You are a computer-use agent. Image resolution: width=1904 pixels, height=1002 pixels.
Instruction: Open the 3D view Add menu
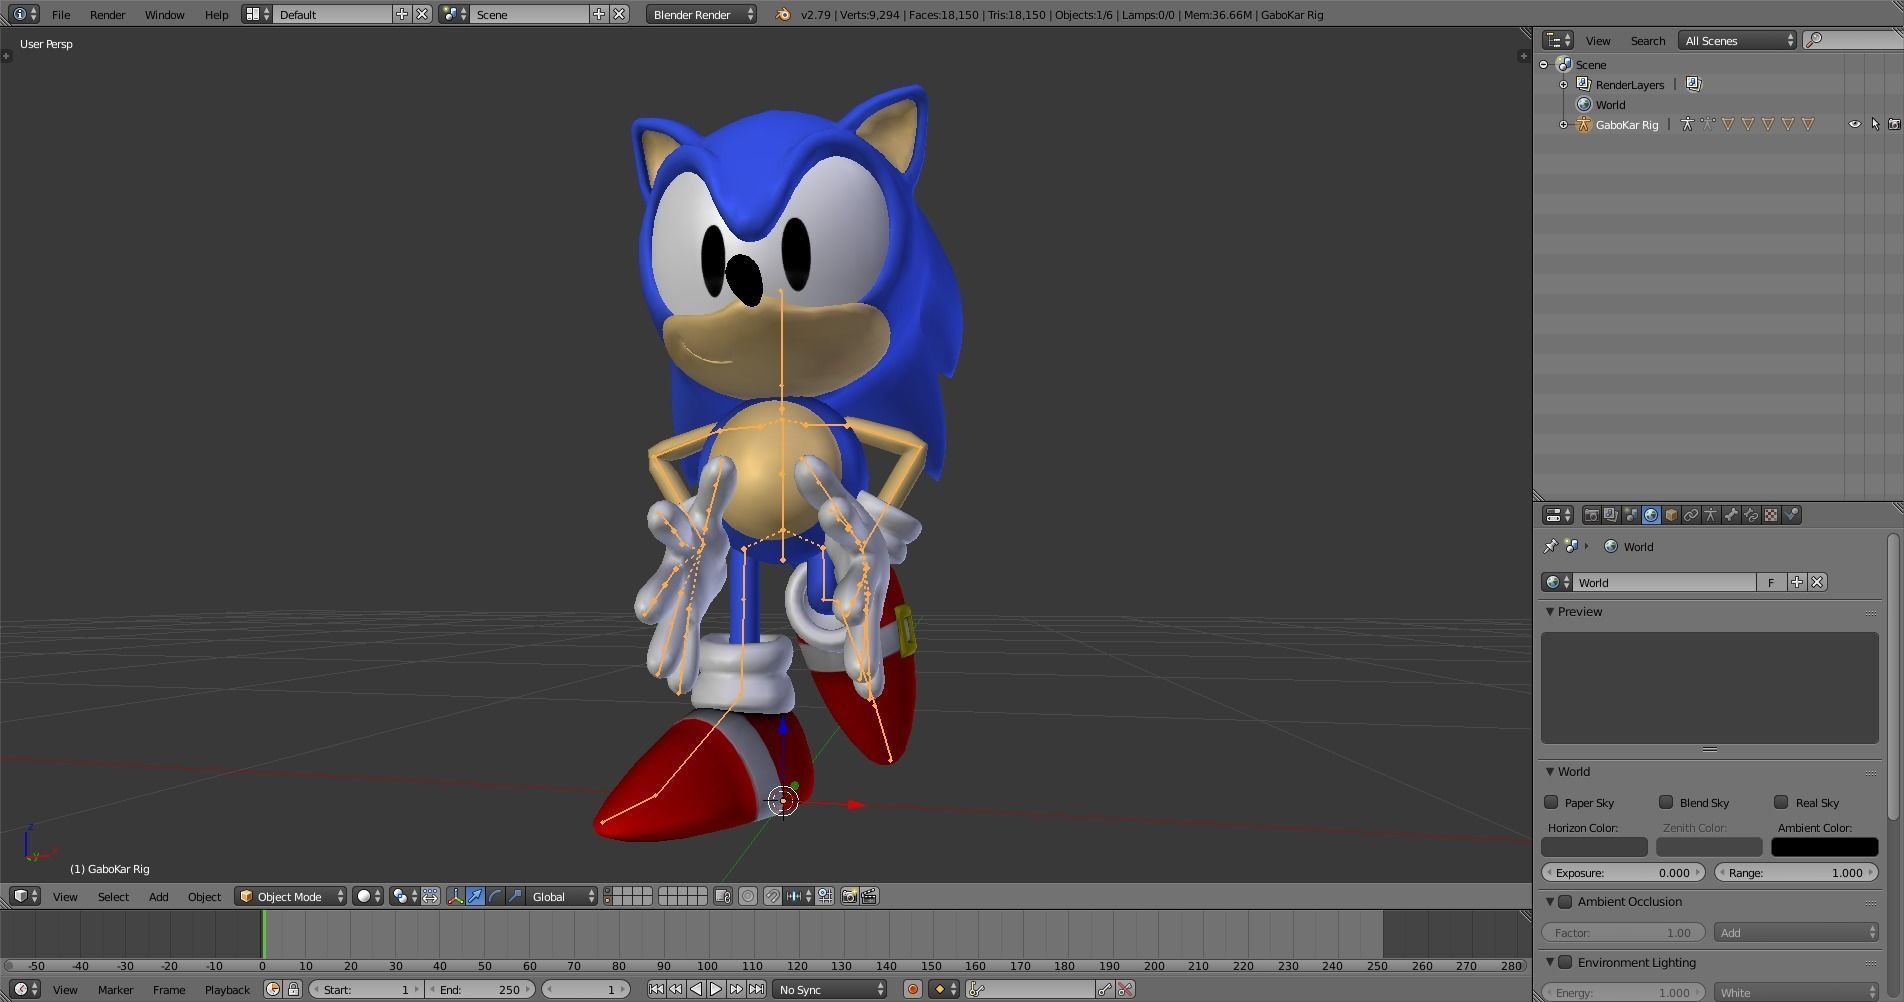[158, 896]
